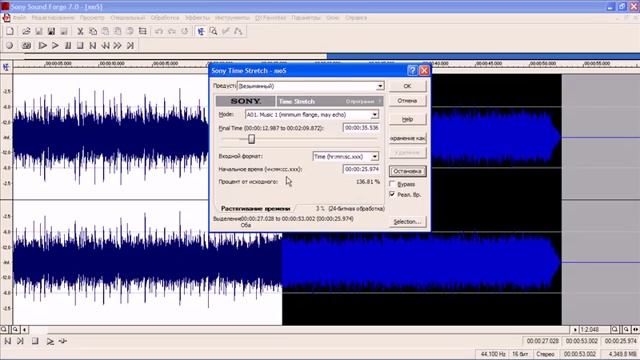
Task: Go to start in top transport toolbar
Action: [x=93, y=45]
